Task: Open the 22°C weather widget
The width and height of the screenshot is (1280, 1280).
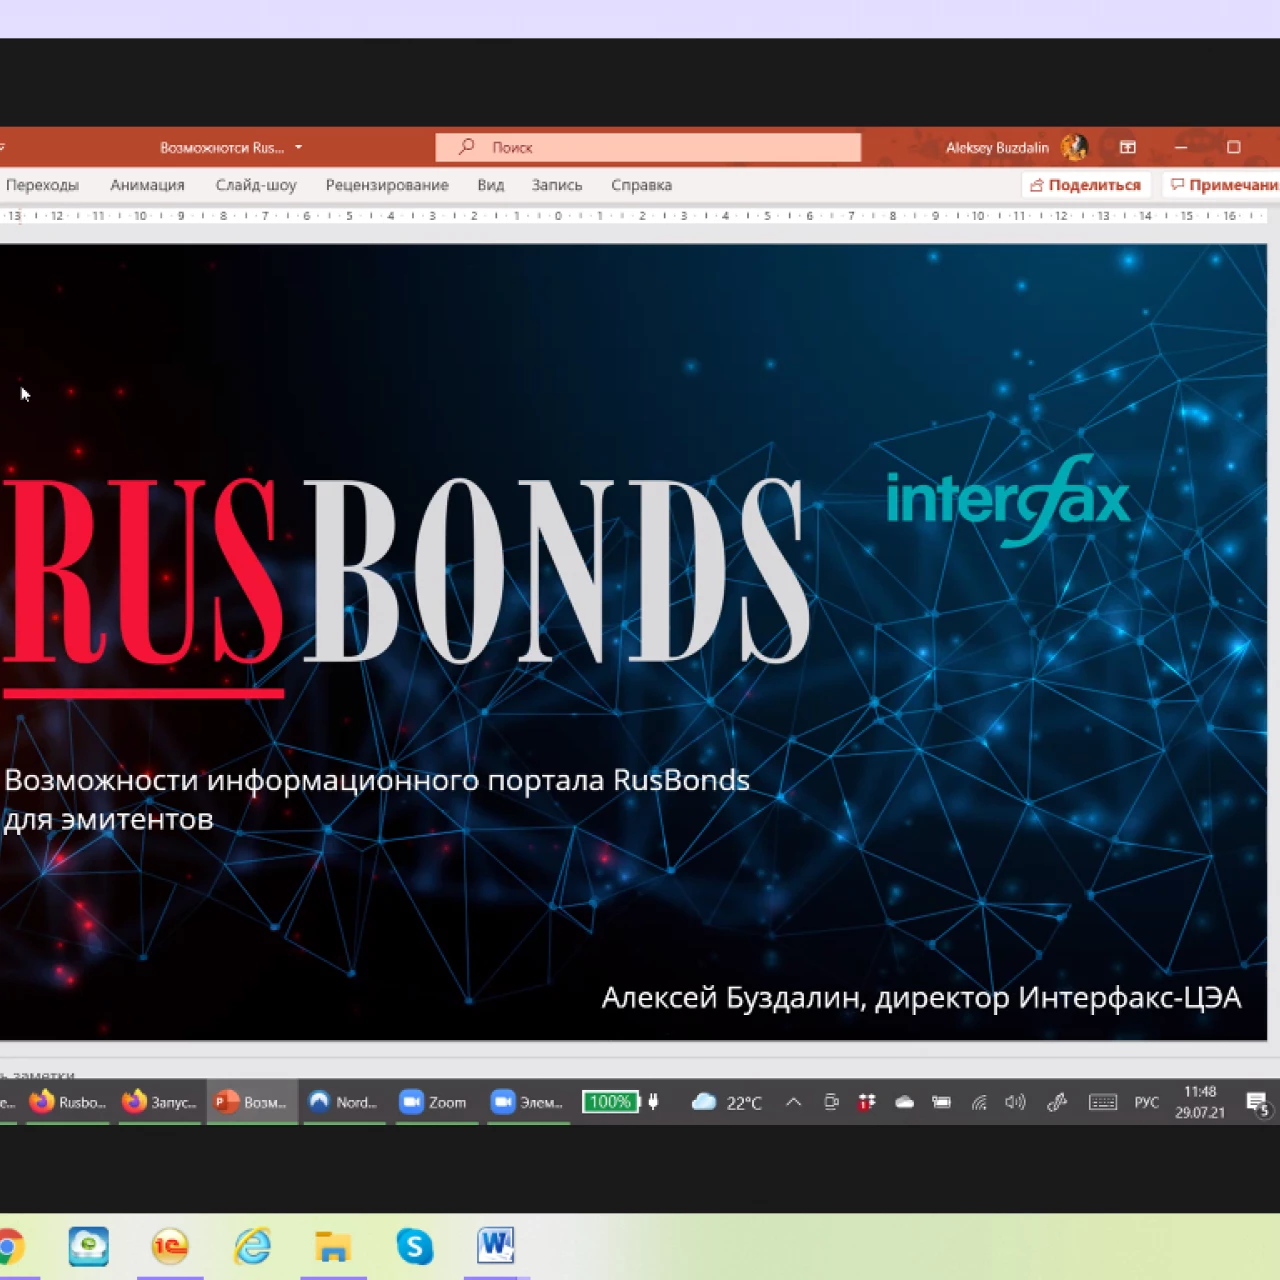Action: (727, 1102)
